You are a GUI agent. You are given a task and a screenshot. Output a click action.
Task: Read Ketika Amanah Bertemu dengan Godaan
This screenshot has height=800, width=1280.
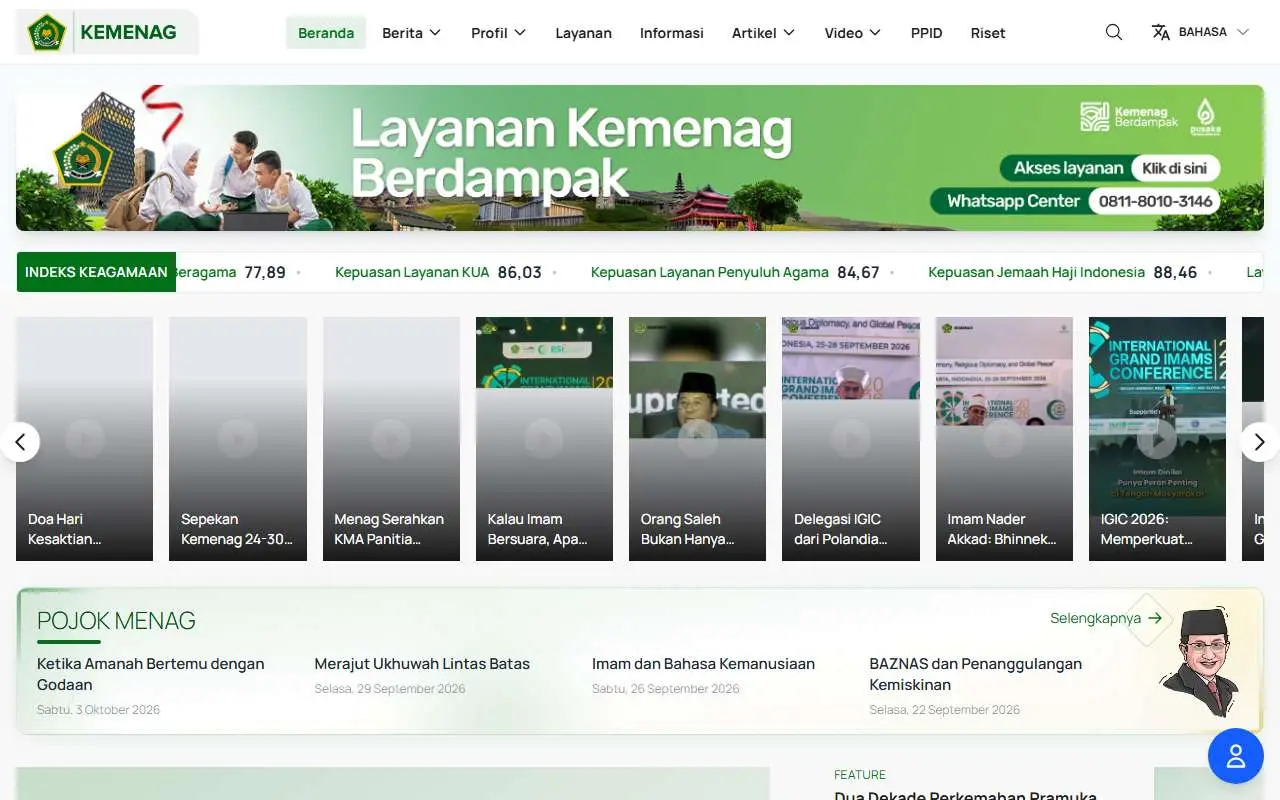pos(151,674)
